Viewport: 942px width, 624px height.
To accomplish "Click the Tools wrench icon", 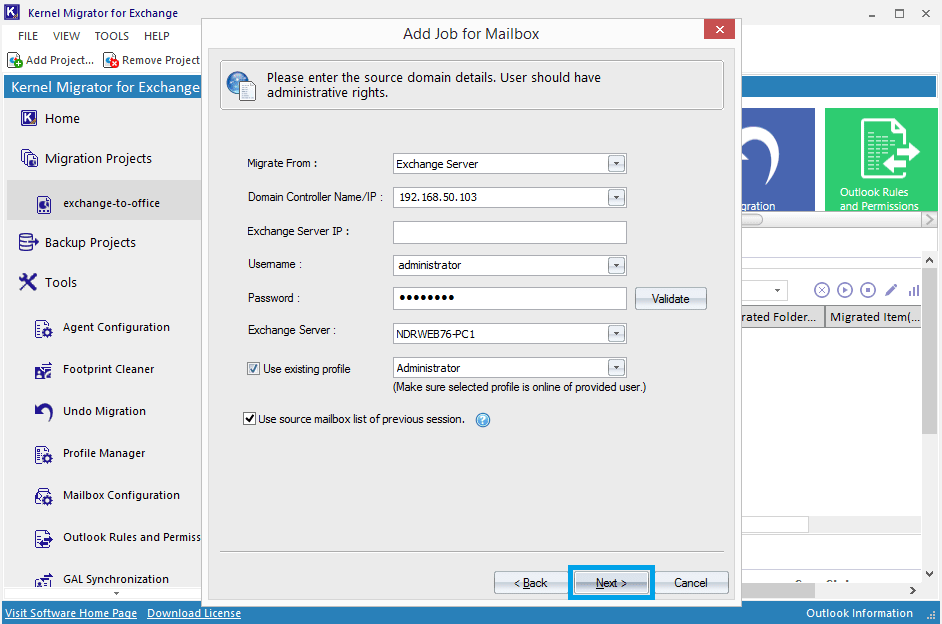I will [28, 282].
